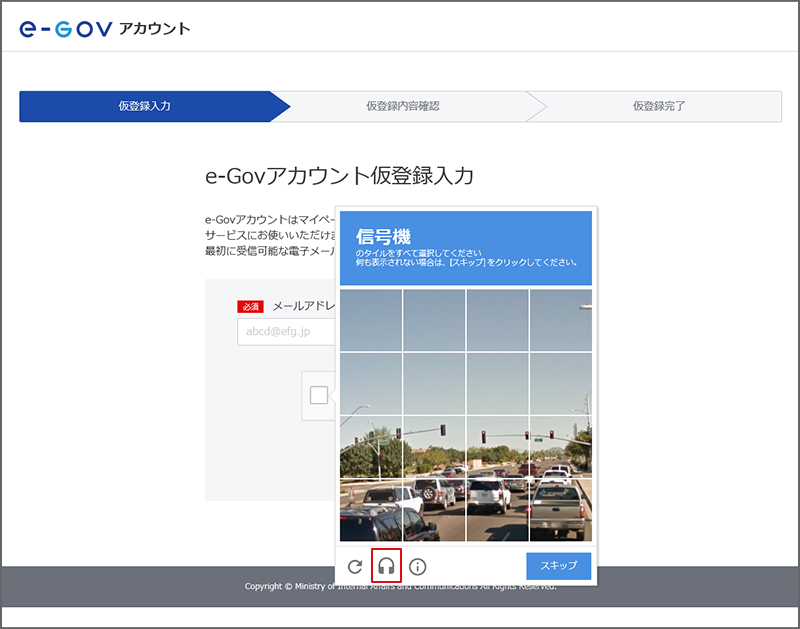The height and width of the screenshot is (629, 800).
Task: Tick the reCAPTCHA checkbox
Action: 319,395
